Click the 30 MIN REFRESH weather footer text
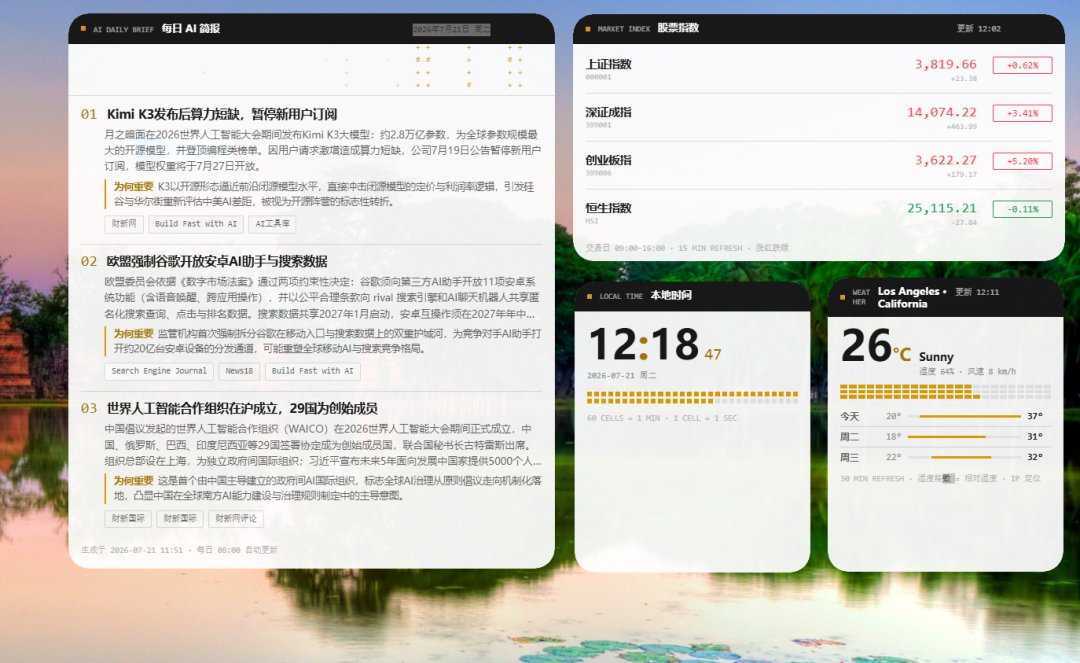Viewport: 1080px width, 663px height. 940,478
